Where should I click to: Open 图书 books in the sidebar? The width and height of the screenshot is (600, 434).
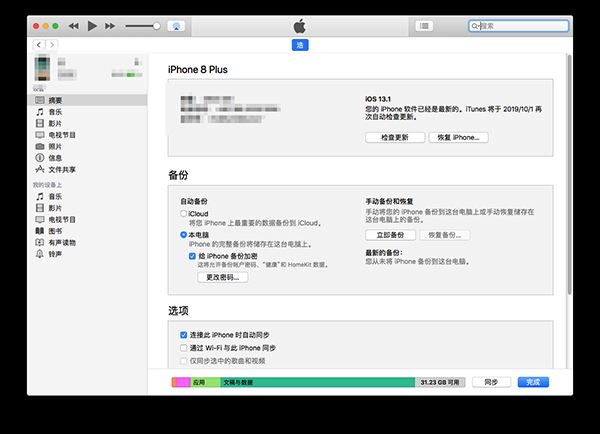(x=87, y=231)
